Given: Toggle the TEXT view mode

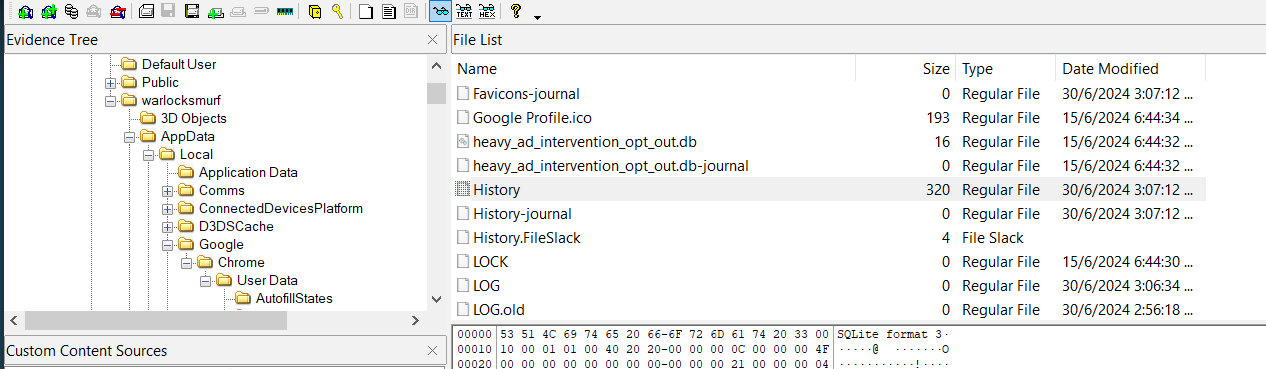Looking at the screenshot, I should [x=464, y=12].
